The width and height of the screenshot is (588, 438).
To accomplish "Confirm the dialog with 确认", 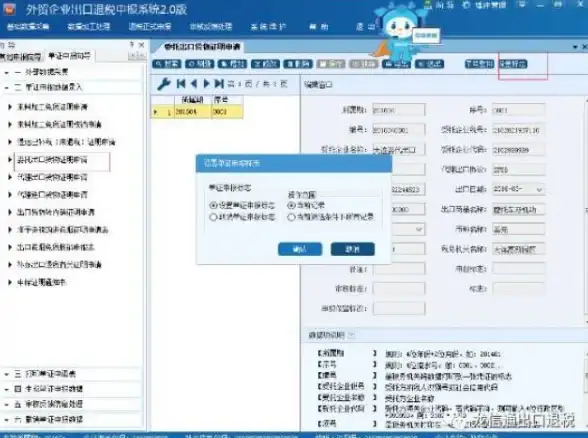I will (300, 249).
